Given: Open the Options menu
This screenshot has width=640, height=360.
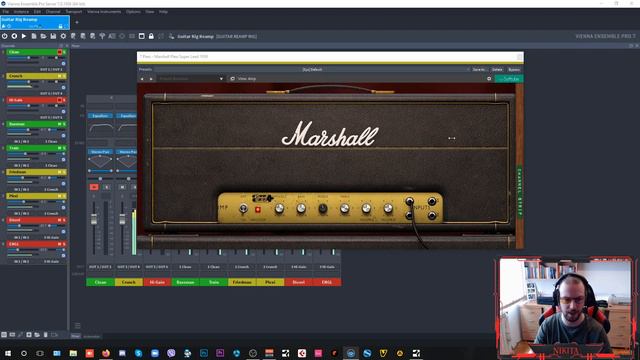Looking at the screenshot, I should pos(133,12).
